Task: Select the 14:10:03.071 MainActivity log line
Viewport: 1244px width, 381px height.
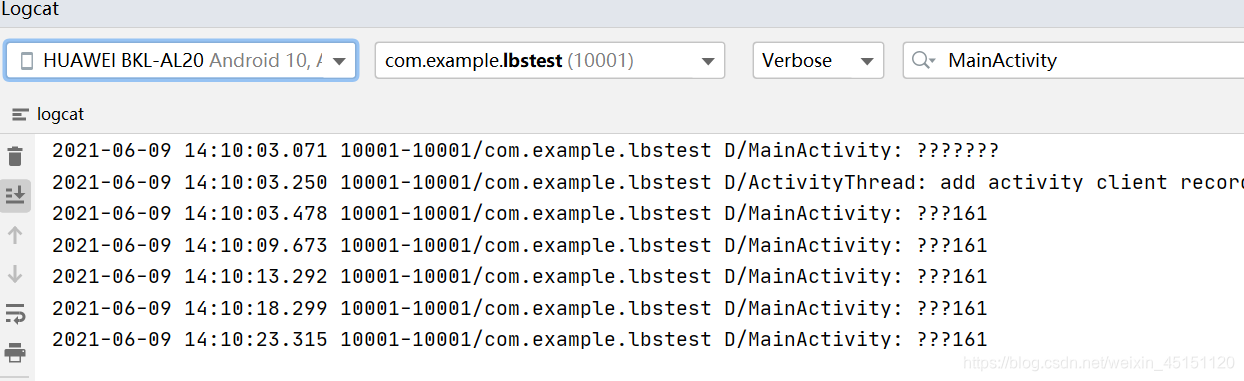Action: coord(525,151)
